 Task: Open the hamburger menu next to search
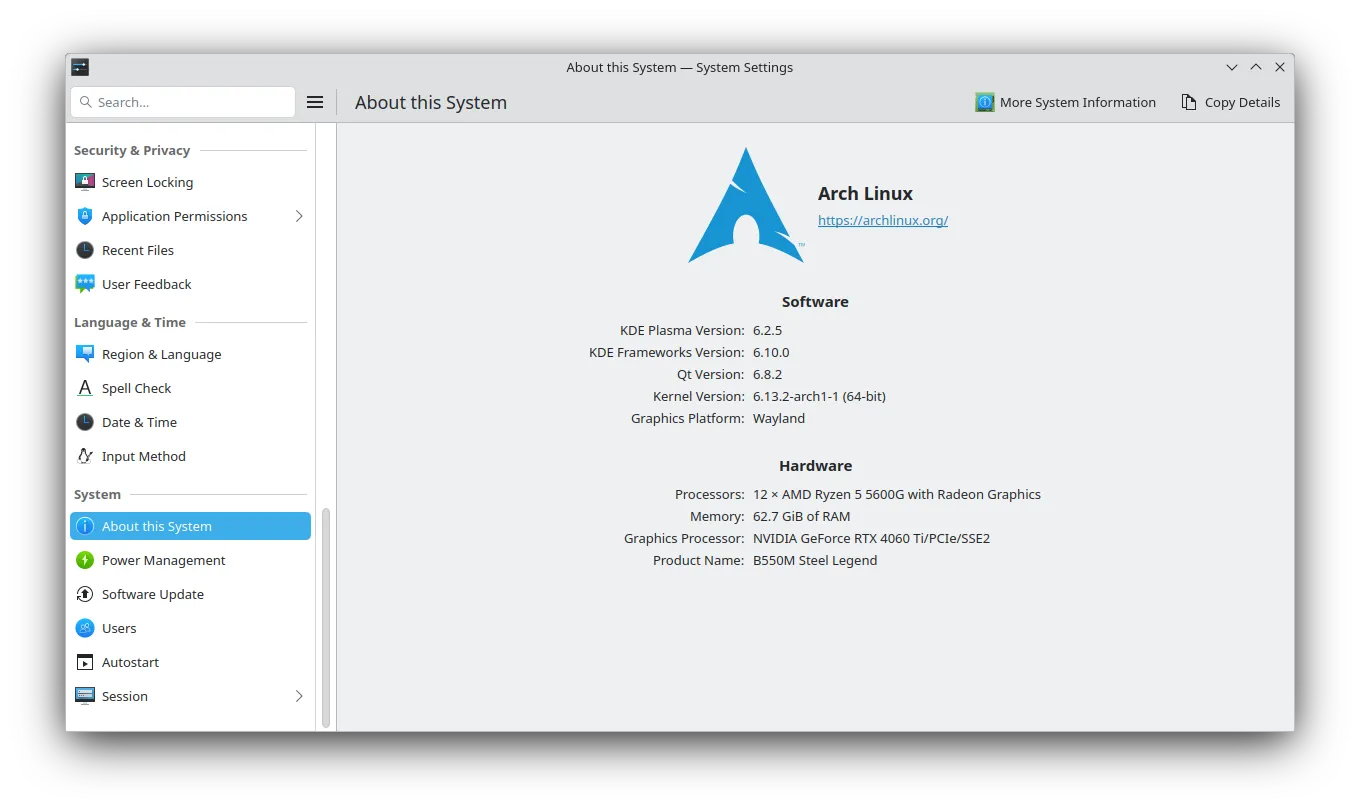click(x=315, y=102)
